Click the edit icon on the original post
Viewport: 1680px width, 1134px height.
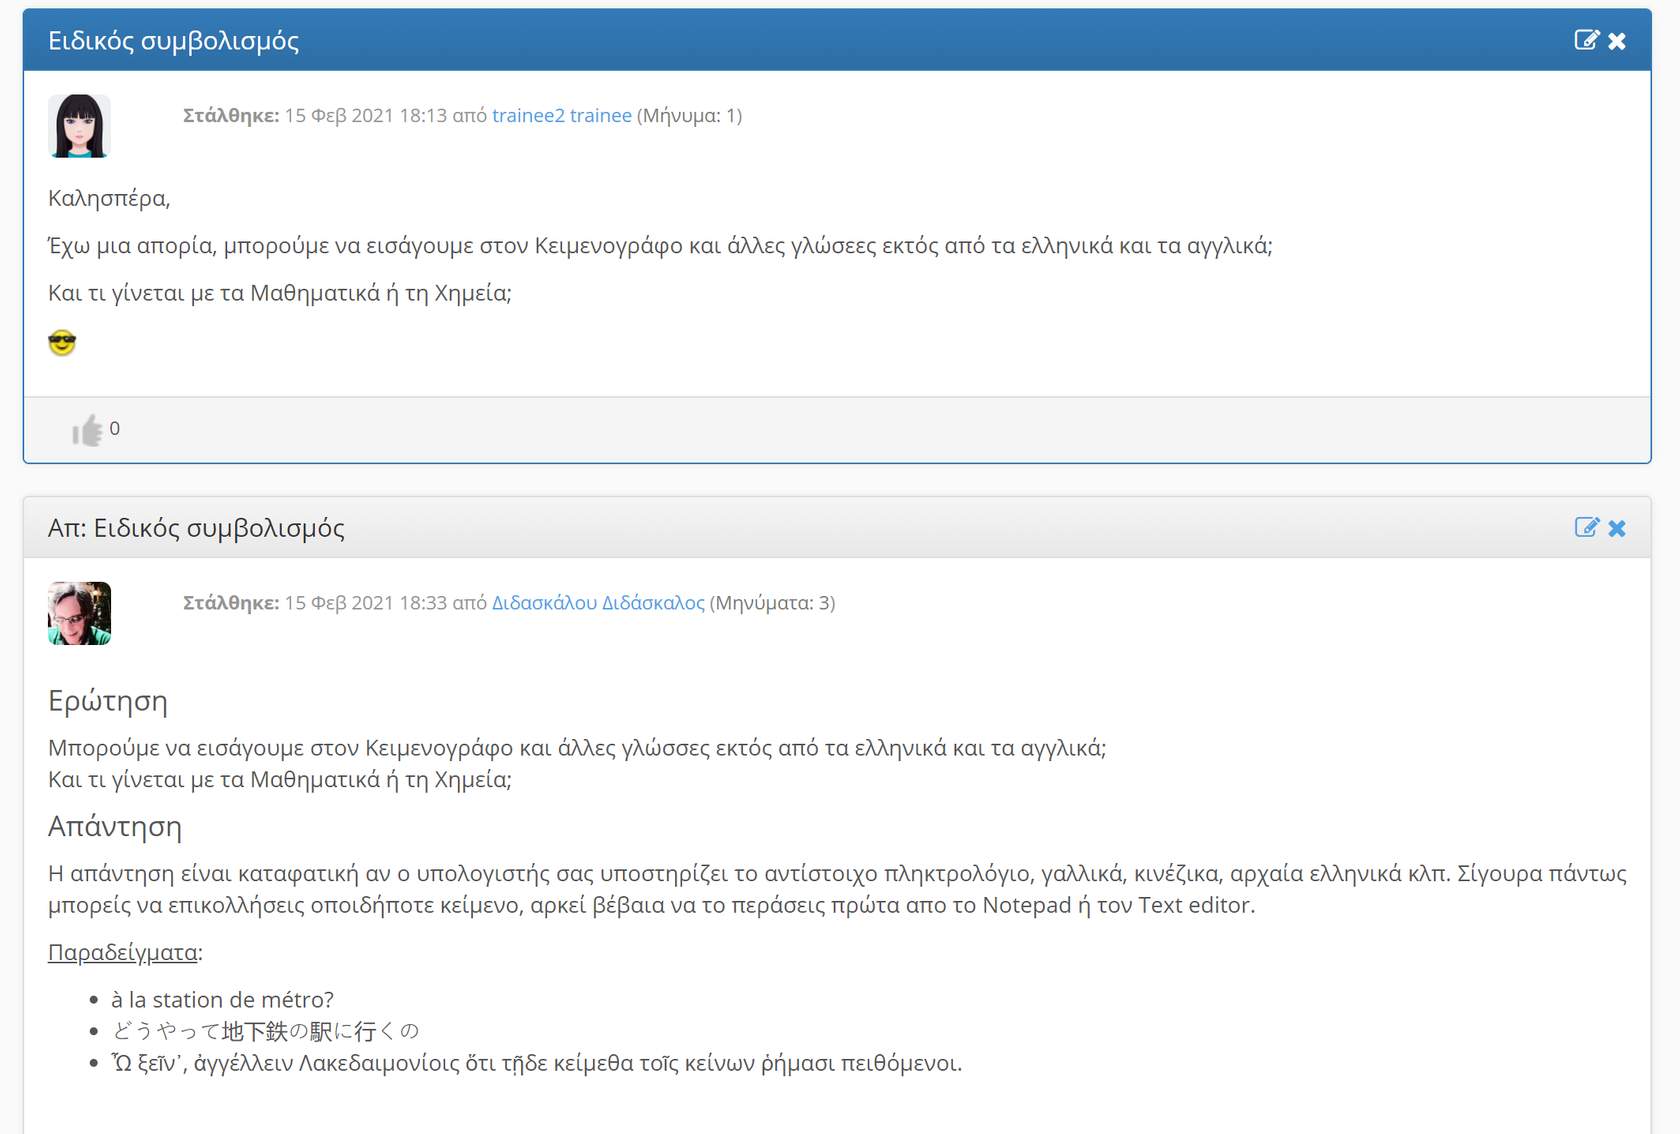coord(1586,40)
